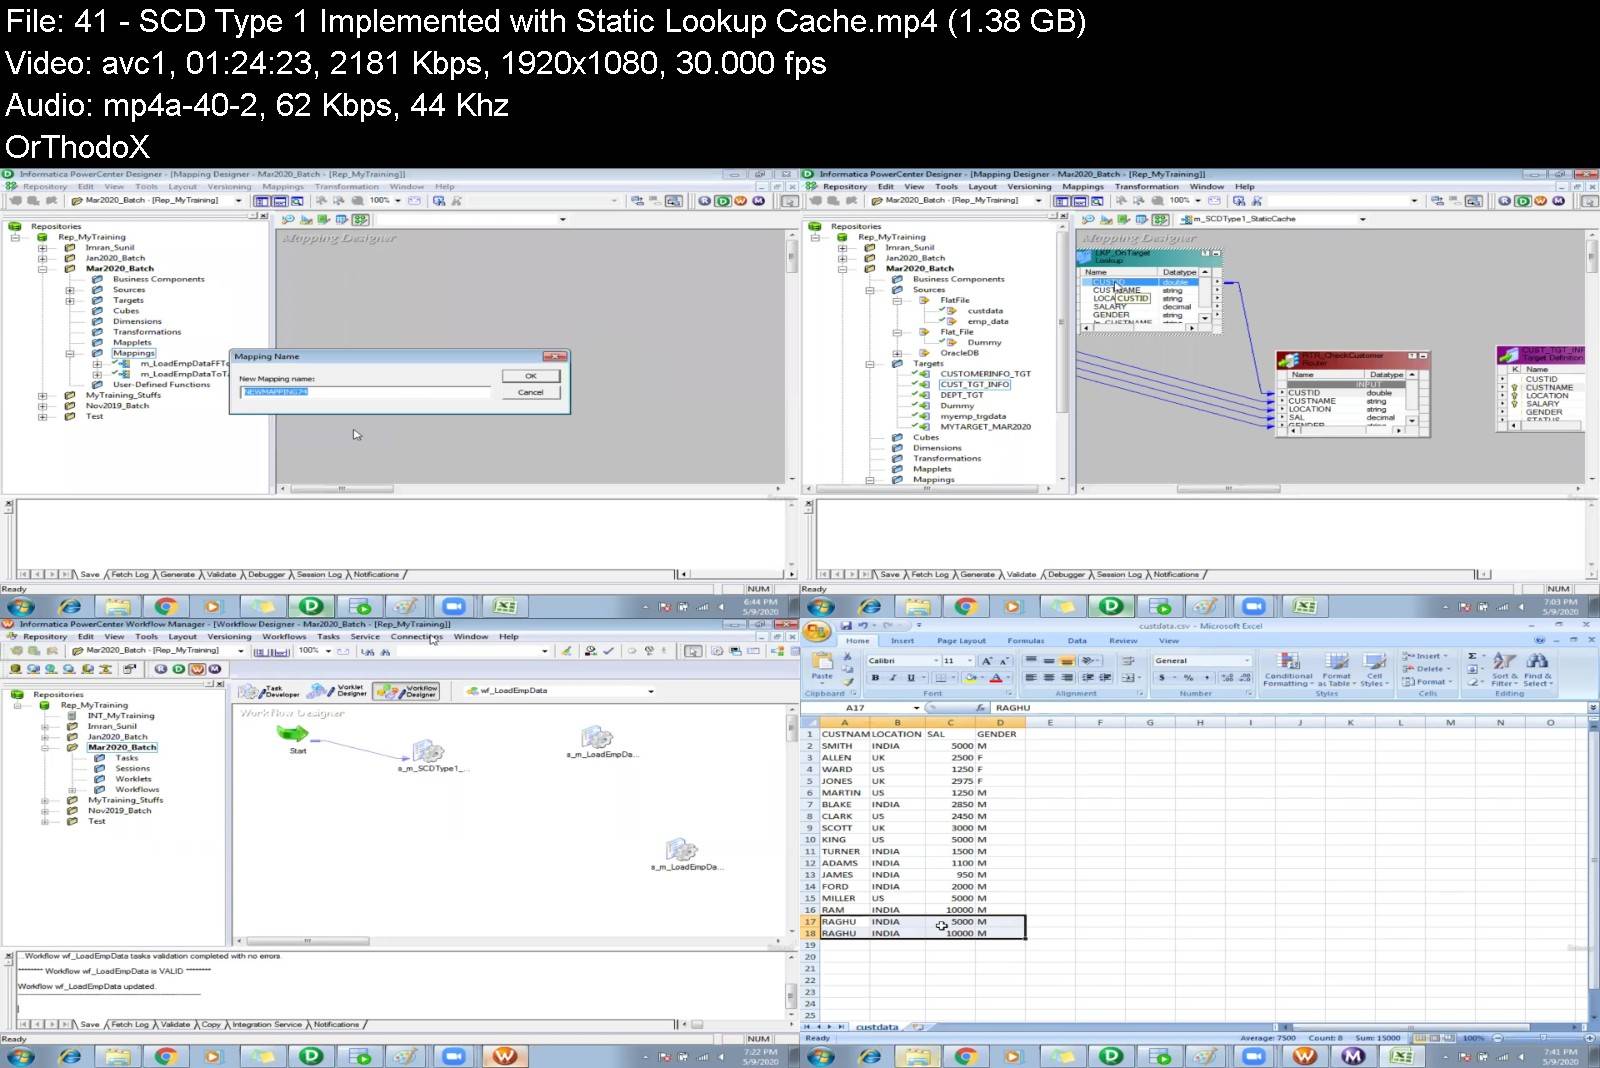Click the Workflow Designer button in Workflow Manager
Image resolution: width=1600 pixels, height=1068 pixels.
[406, 691]
